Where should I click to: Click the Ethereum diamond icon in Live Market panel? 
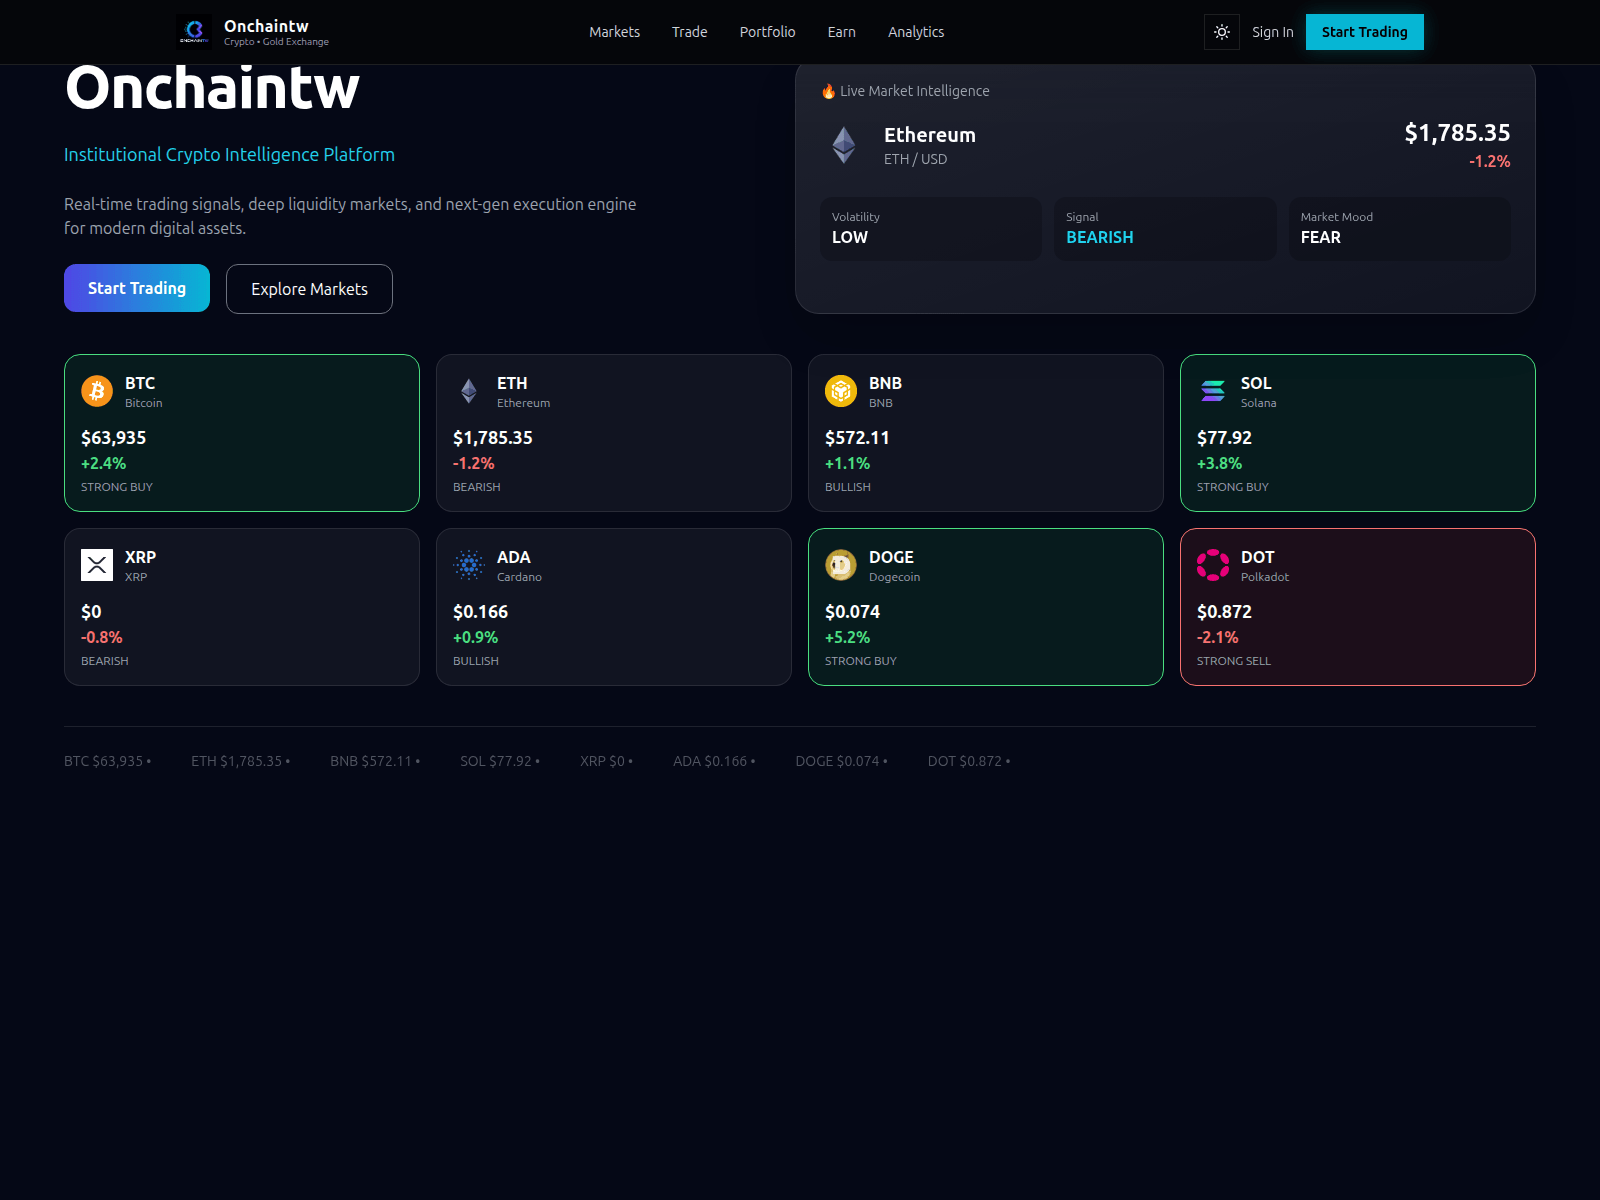coord(844,145)
